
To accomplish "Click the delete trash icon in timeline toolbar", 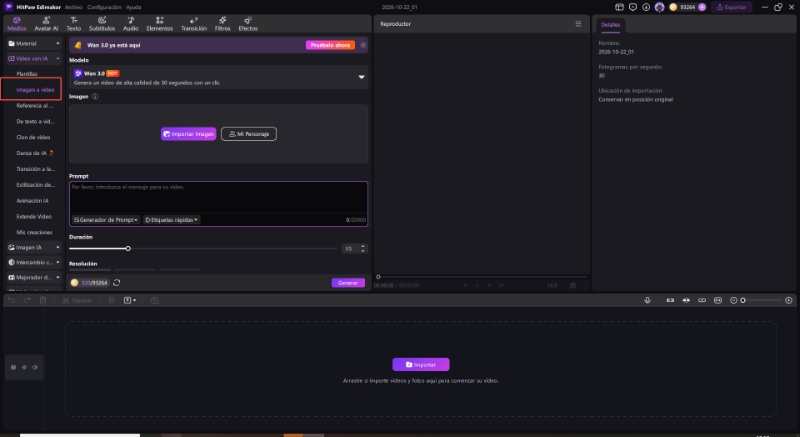I will [43, 300].
